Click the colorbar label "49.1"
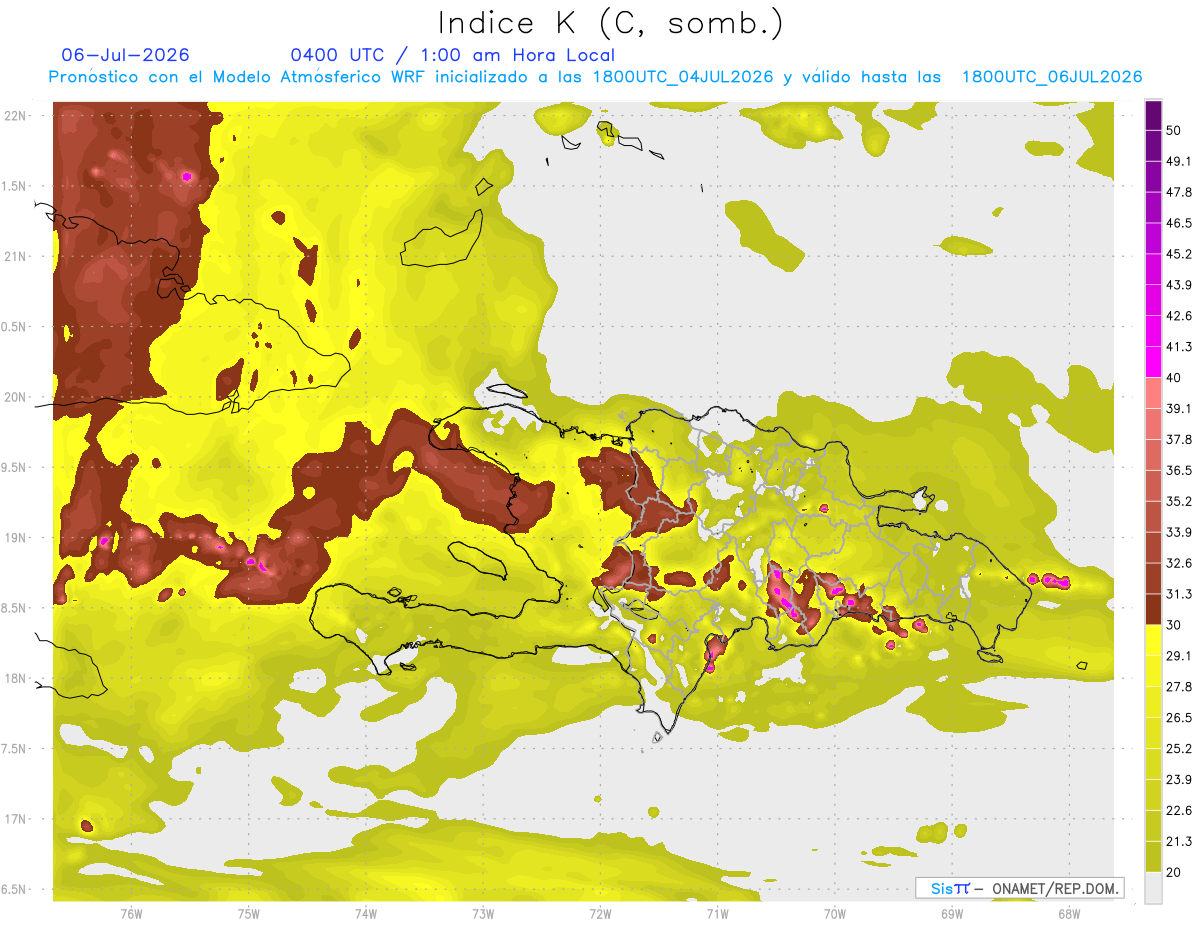The width and height of the screenshot is (1200, 927). 1179,161
